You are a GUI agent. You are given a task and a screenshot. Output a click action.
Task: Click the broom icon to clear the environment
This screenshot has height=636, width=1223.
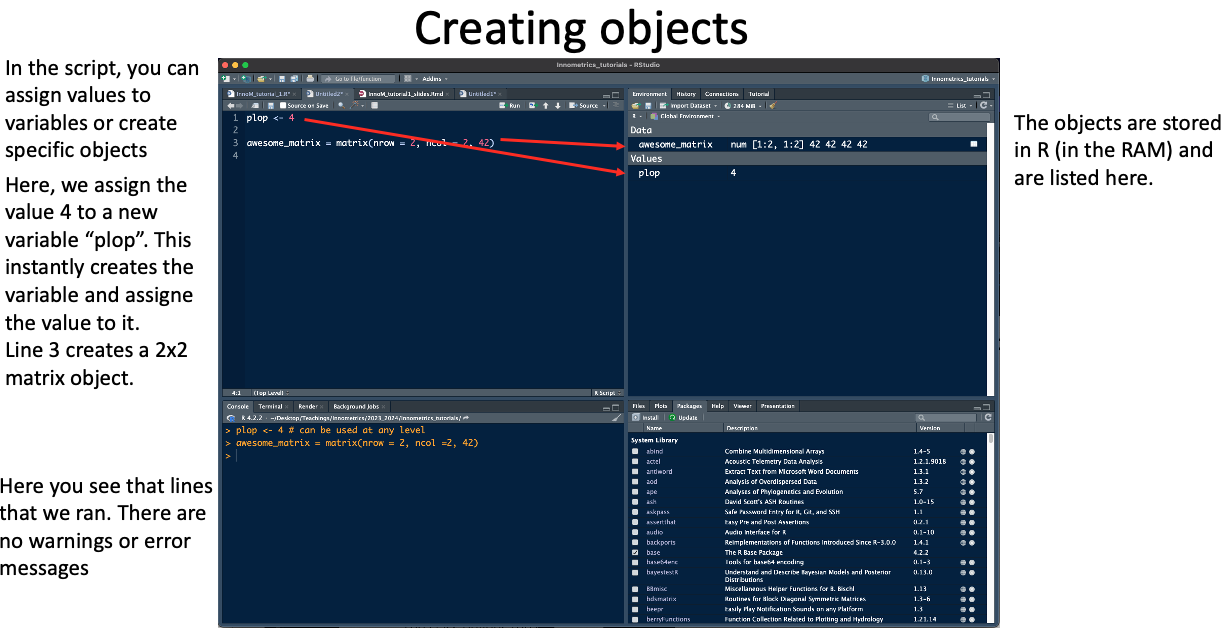[x=772, y=105]
